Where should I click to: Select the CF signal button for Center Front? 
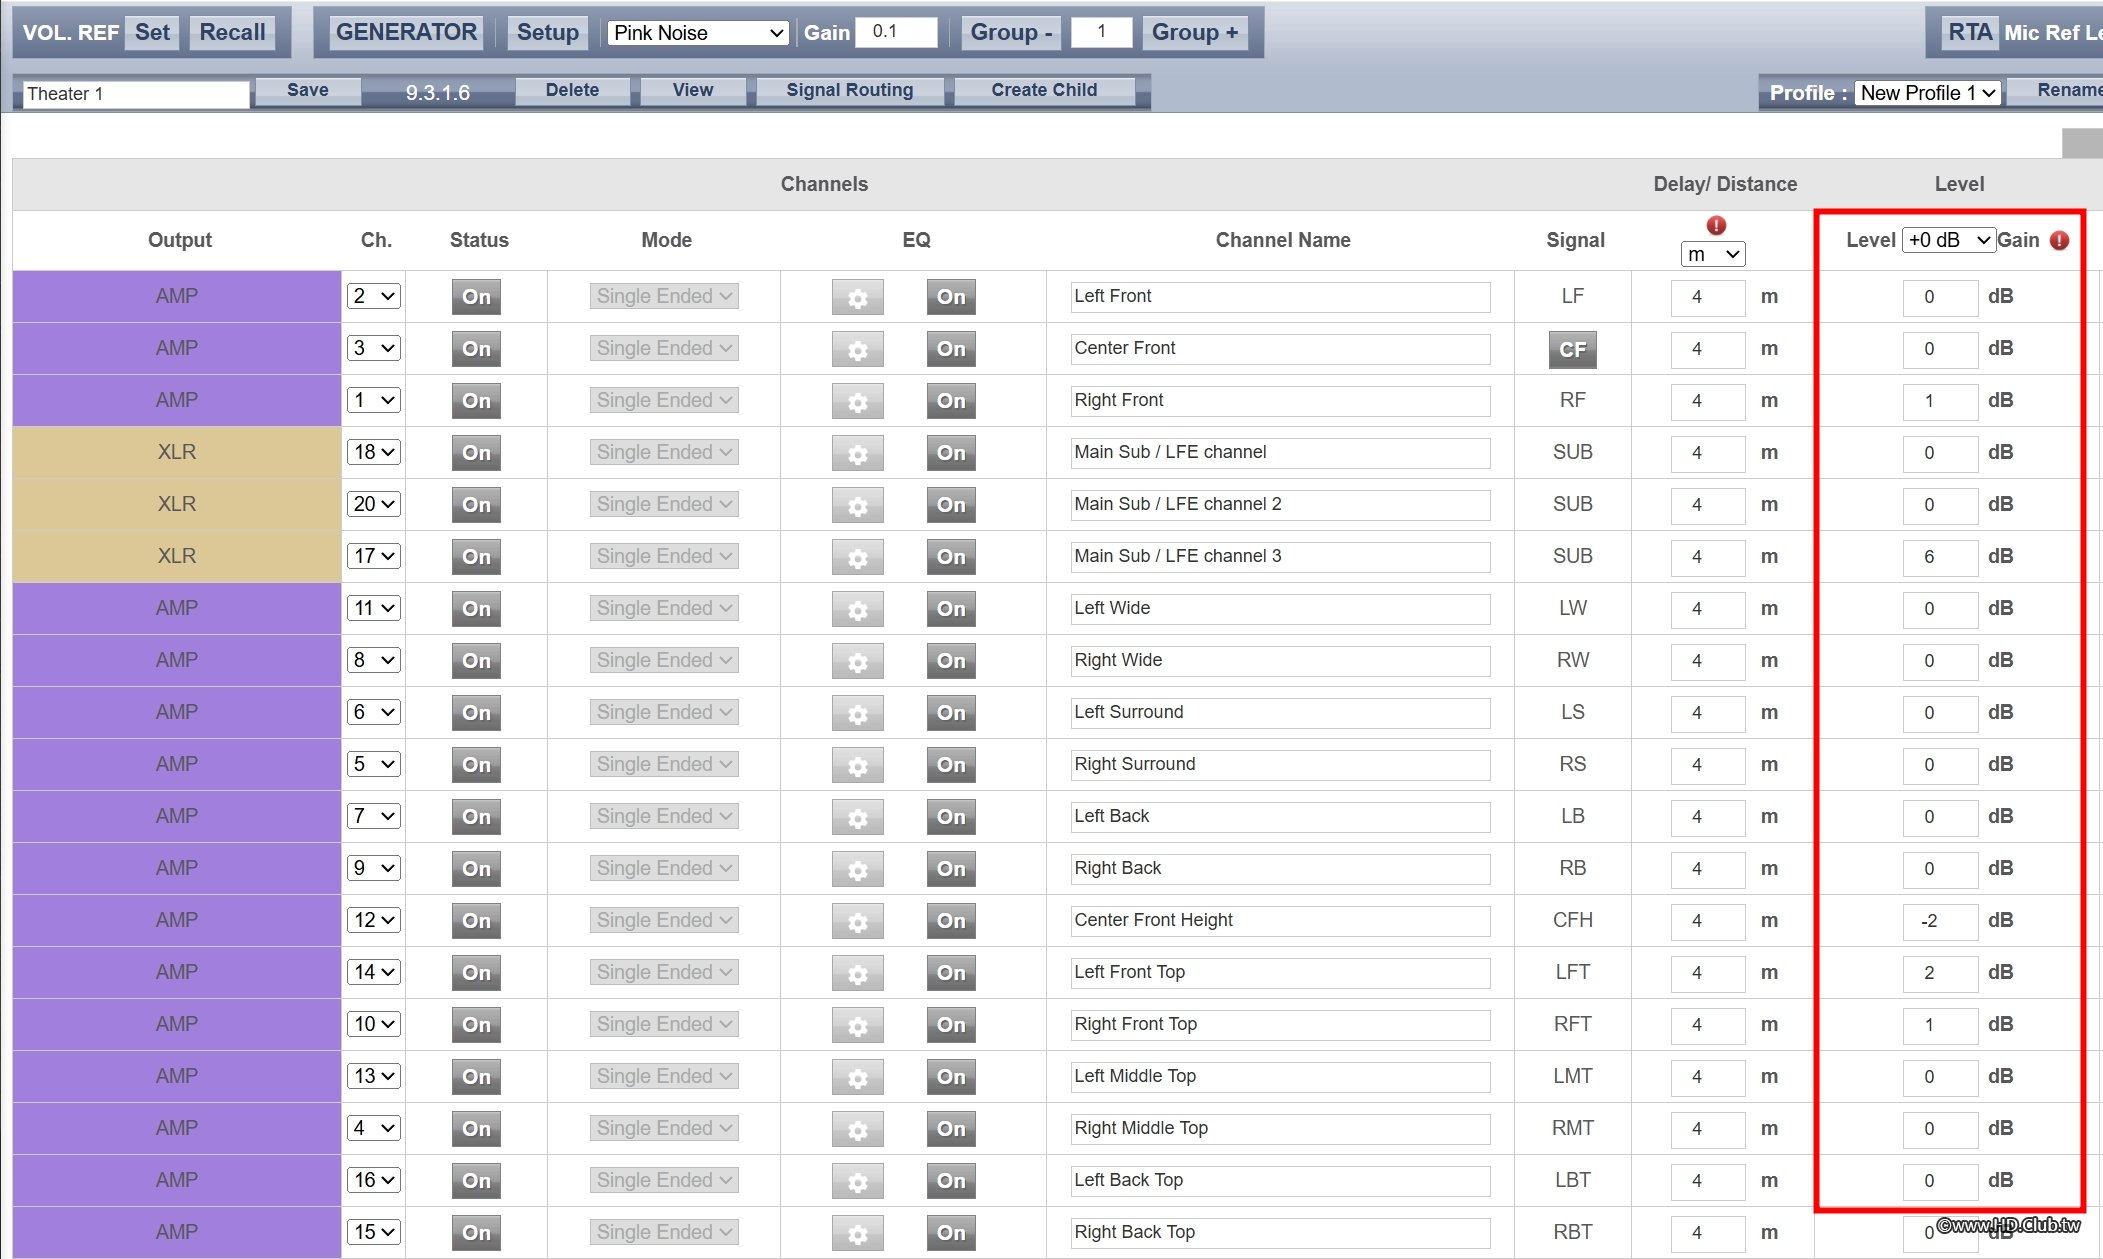pyautogui.click(x=1572, y=349)
